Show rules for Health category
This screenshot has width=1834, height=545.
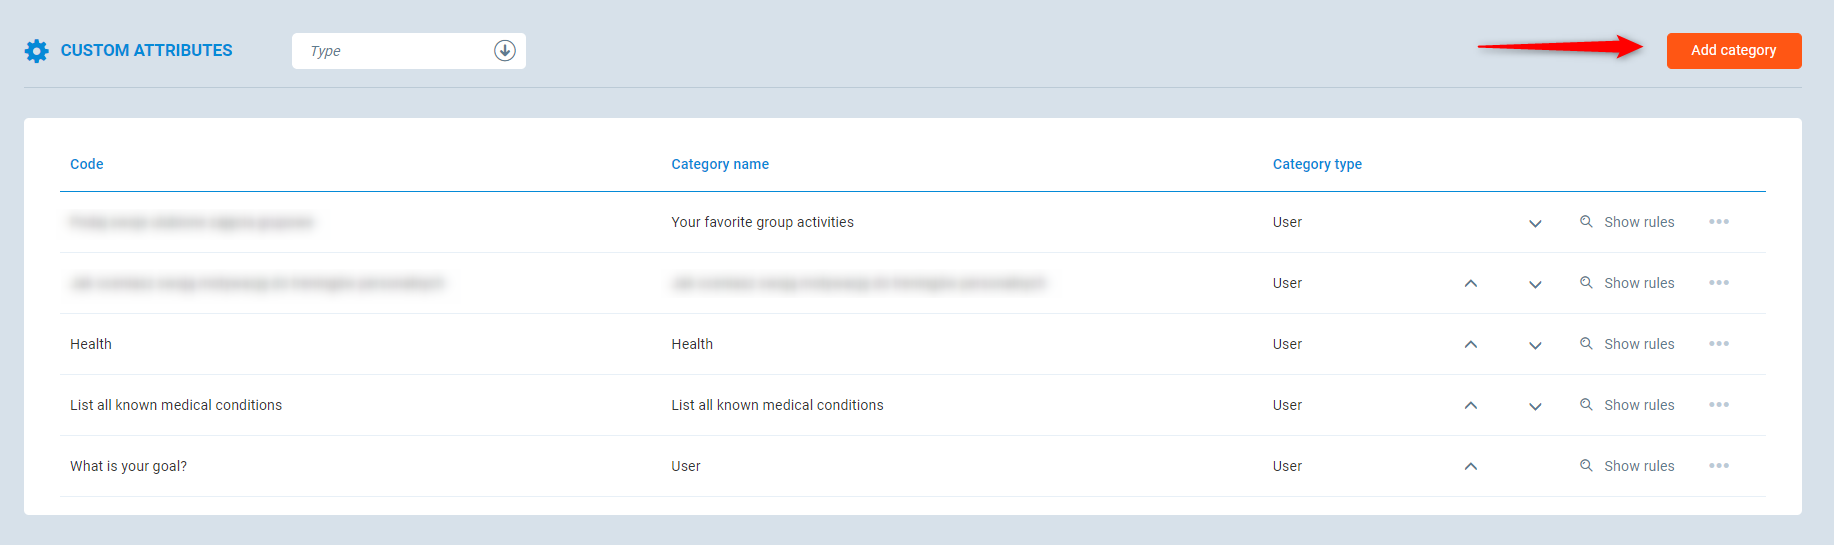(x=1627, y=344)
